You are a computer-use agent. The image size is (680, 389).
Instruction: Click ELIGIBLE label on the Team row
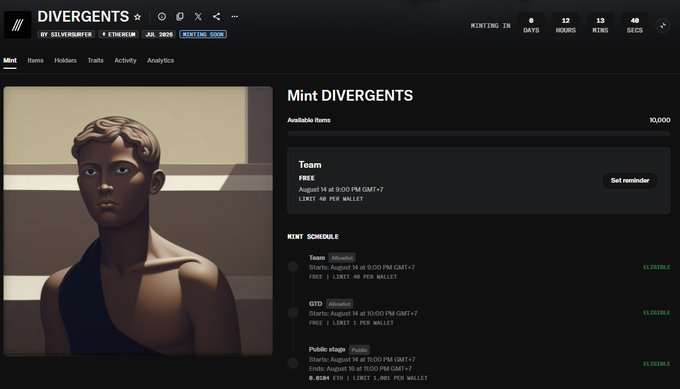point(656,267)
